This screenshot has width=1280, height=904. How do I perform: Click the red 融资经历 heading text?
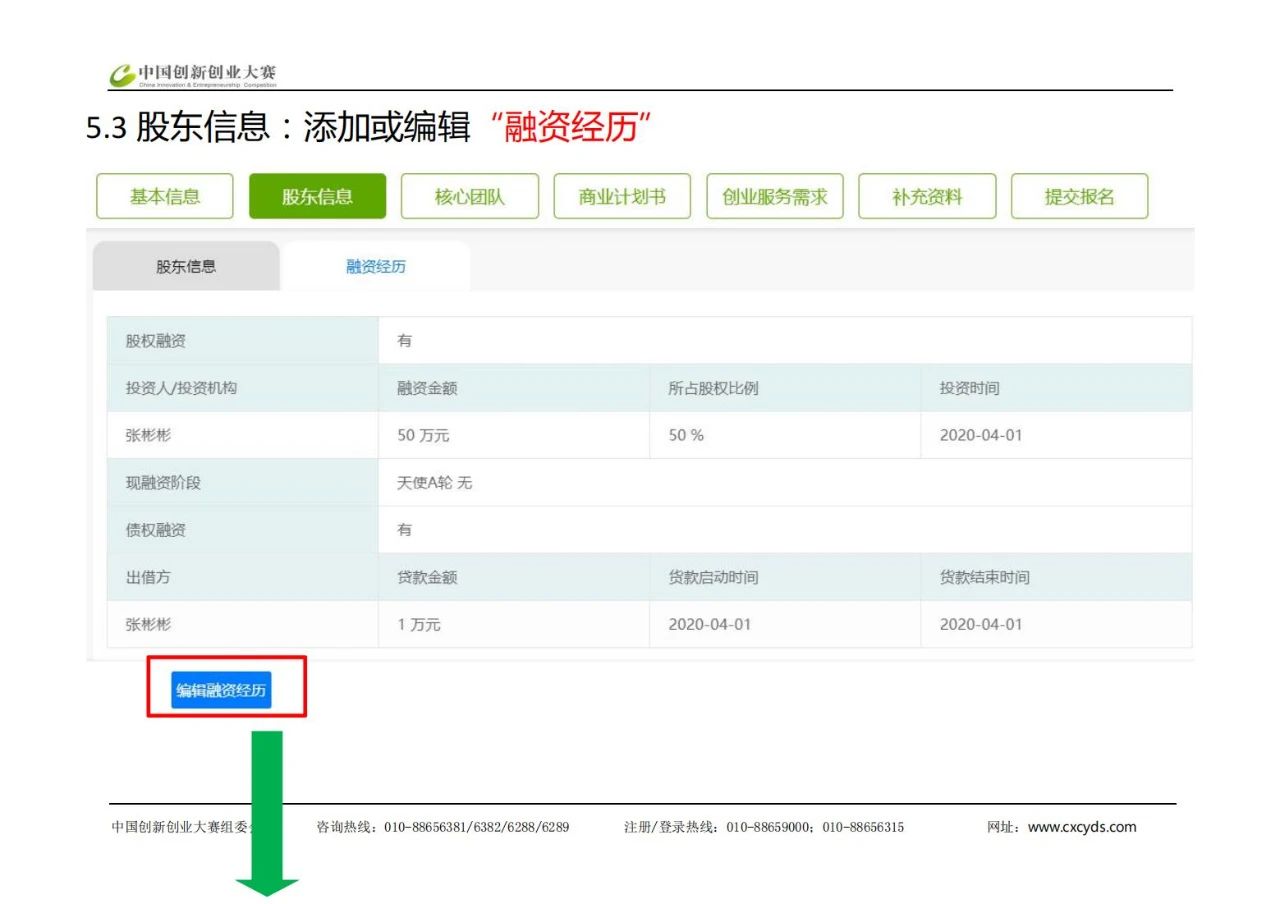coord(570,129)
